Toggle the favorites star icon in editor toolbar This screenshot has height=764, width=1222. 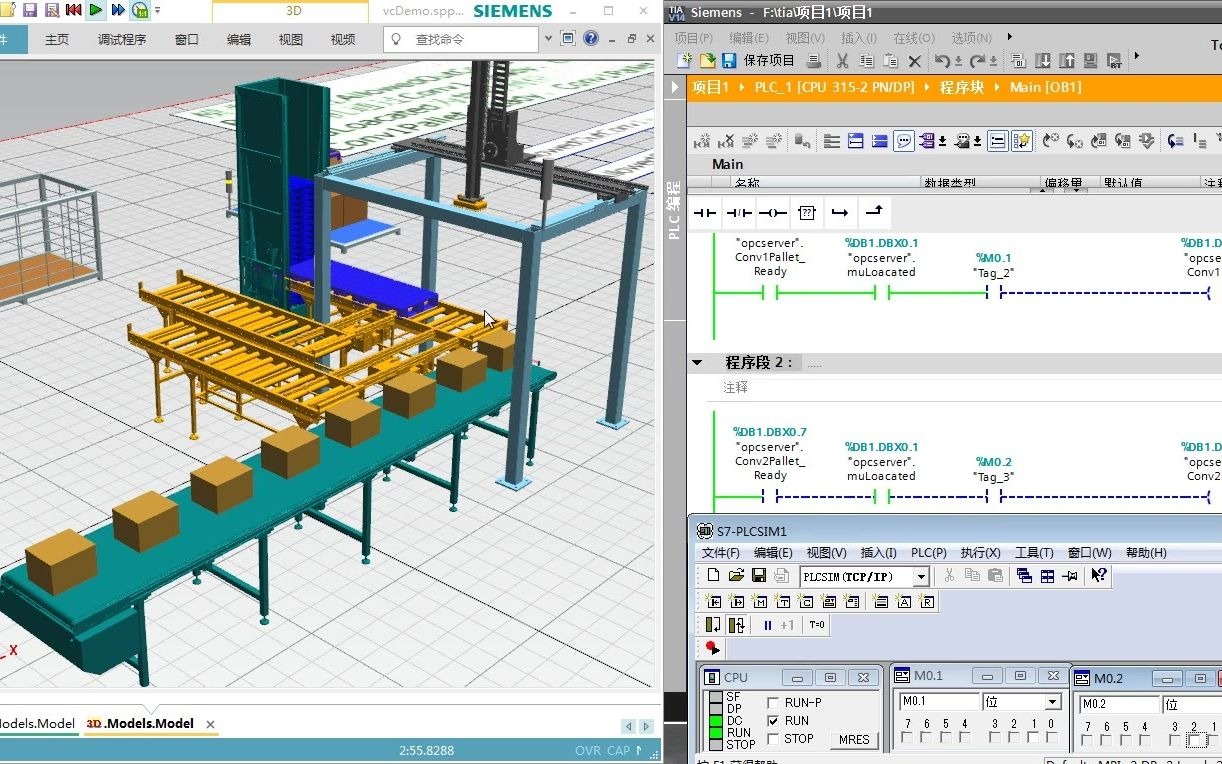click(1021, 141)
